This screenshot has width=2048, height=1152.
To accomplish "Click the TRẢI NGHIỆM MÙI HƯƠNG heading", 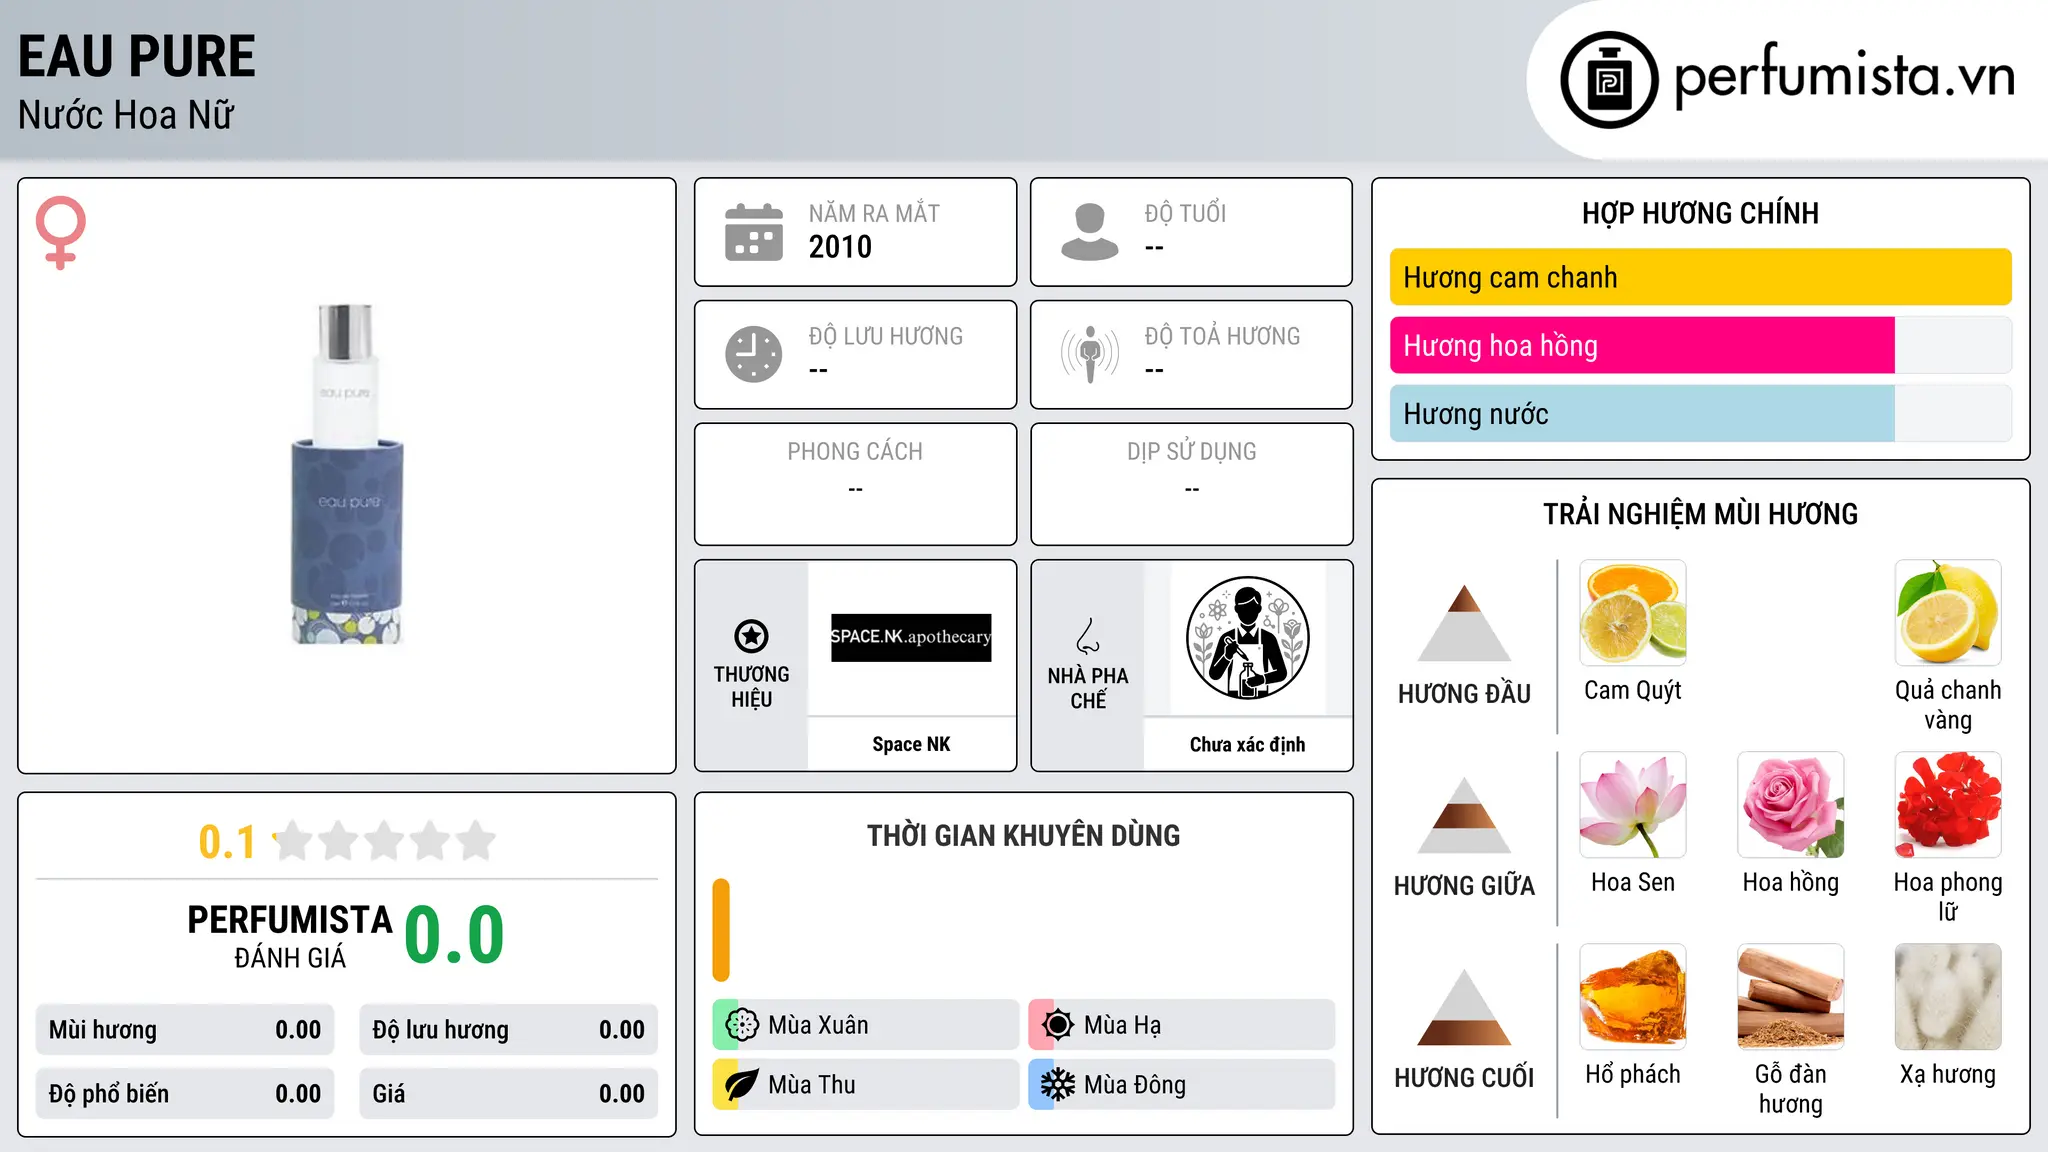I will 1701,514.
